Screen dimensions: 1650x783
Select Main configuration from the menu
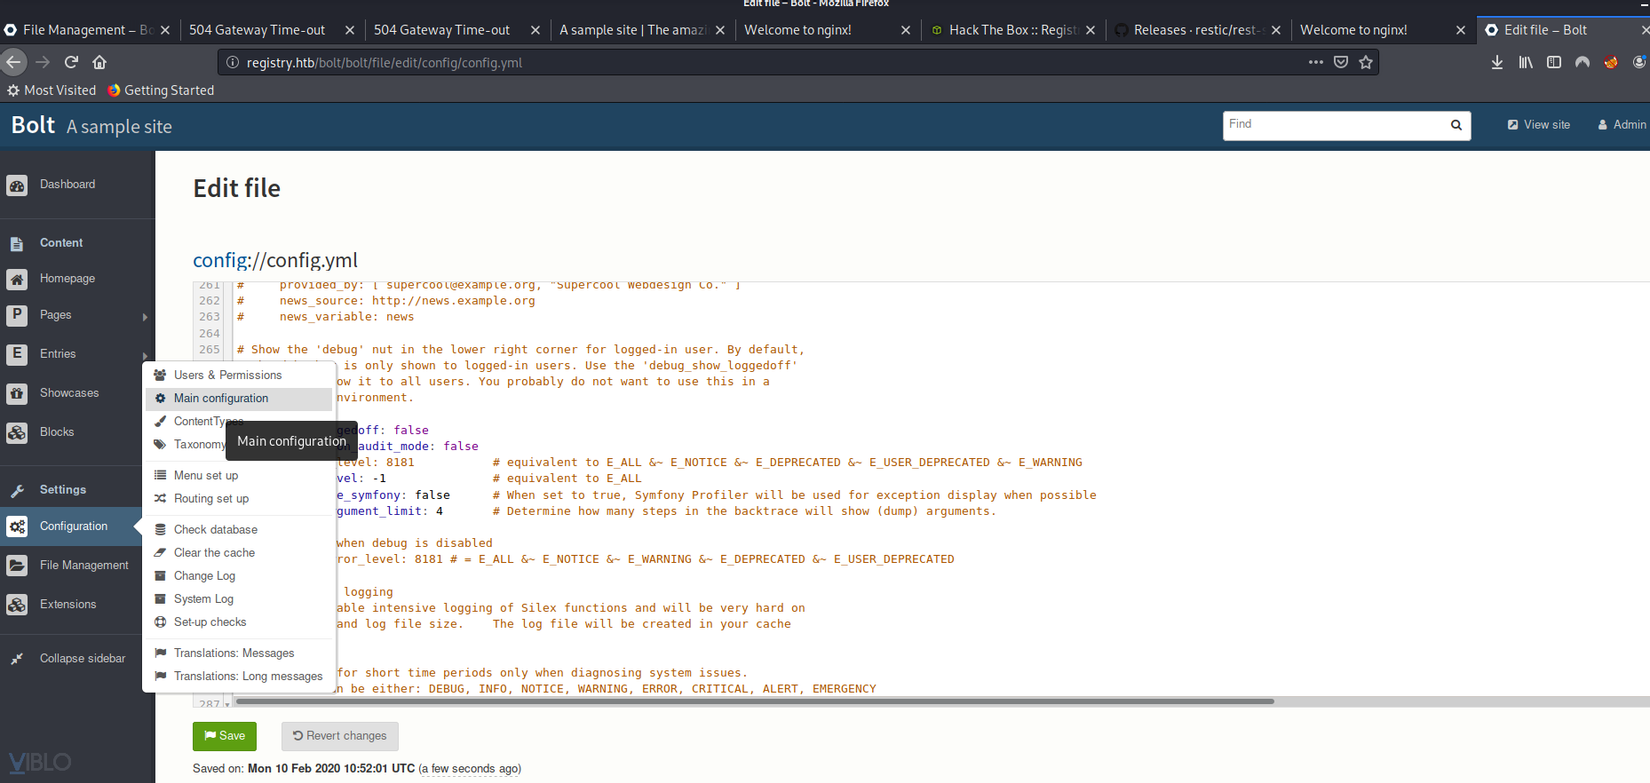[239, 399]
